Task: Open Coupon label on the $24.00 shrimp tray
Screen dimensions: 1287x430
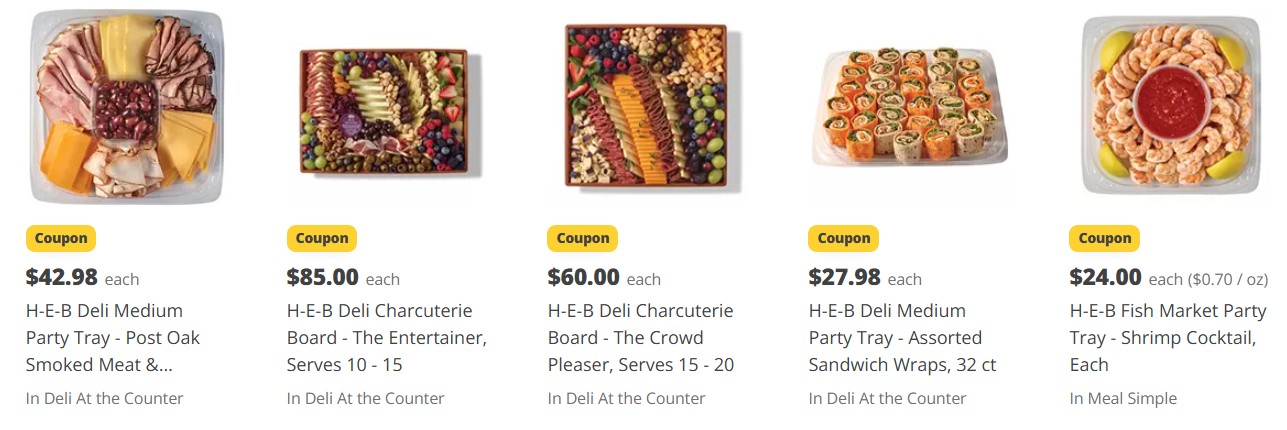Action: click(1105, 238)
